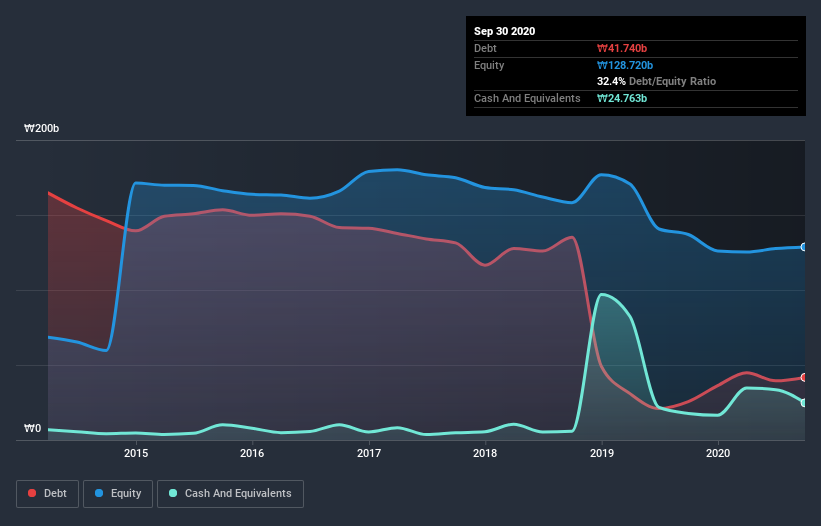The image size is (821, 526).
Task: Click the red Debt endpoint marker
Action: tap(804, 377)
